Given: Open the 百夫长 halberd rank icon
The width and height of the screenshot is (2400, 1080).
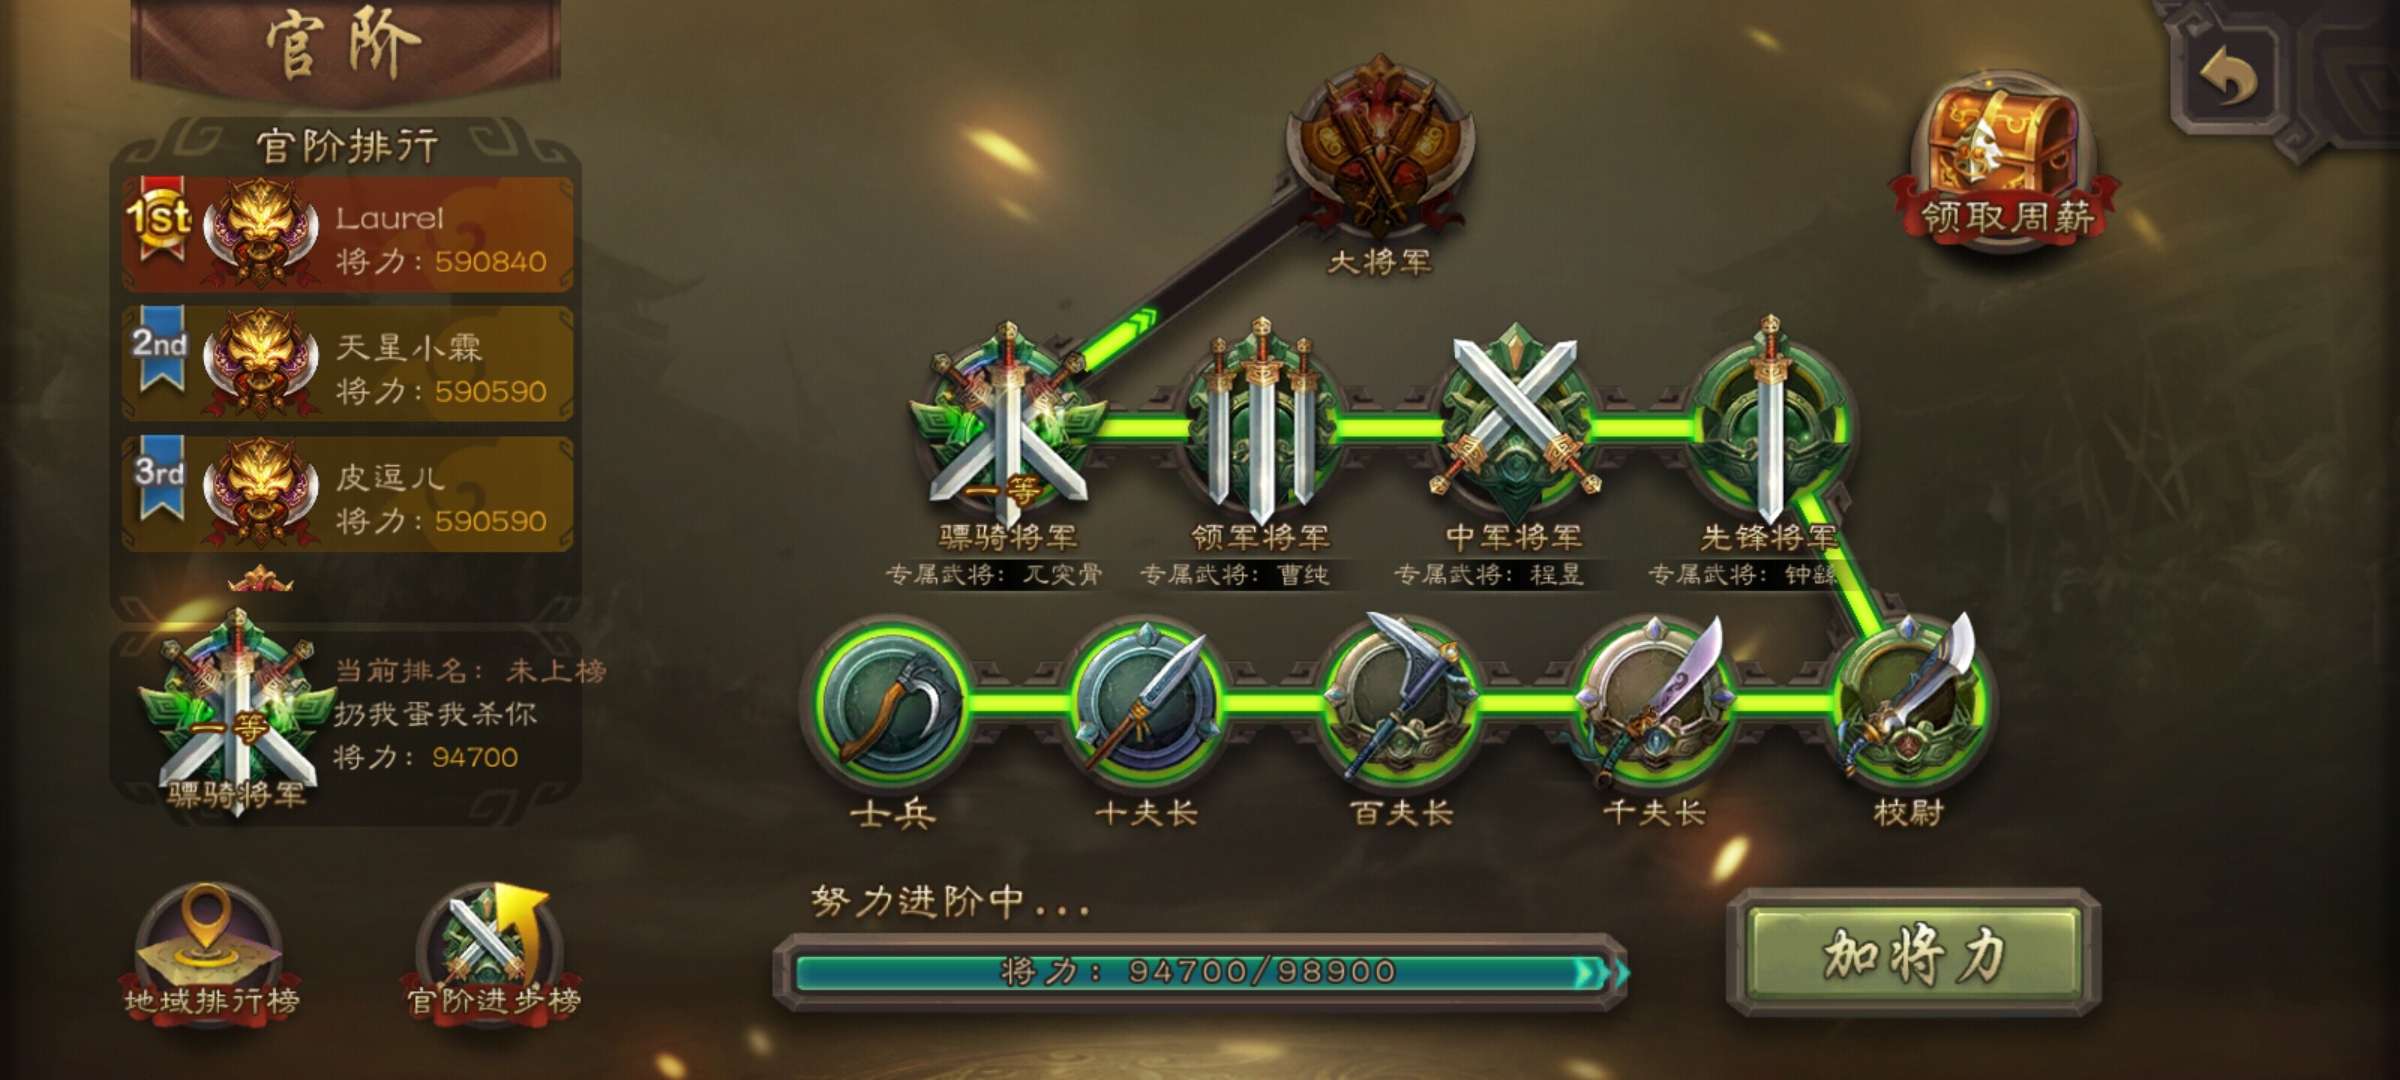Looking at the screenshot, I should [1400, 702].
